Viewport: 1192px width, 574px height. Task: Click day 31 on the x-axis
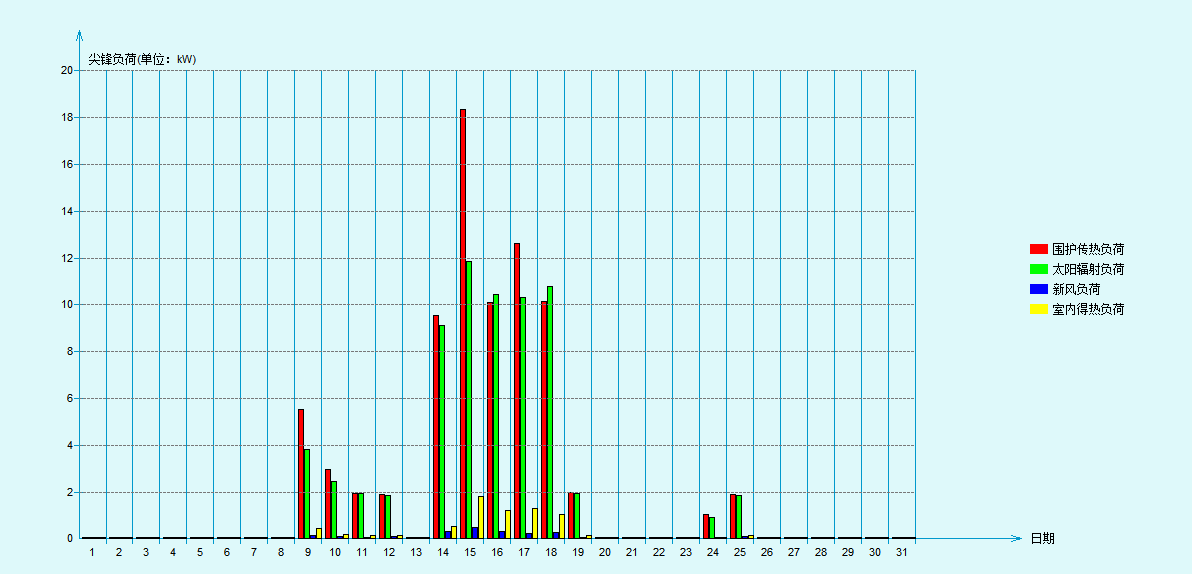pos(902,552)
